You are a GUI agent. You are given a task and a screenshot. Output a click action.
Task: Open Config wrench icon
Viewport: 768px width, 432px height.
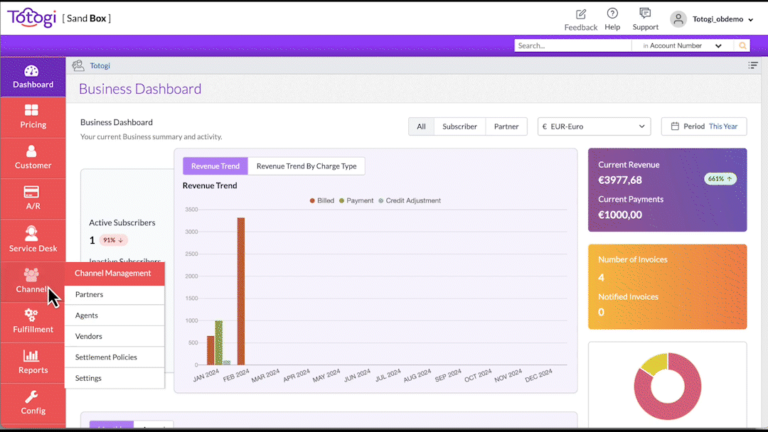tap(32, 402)
